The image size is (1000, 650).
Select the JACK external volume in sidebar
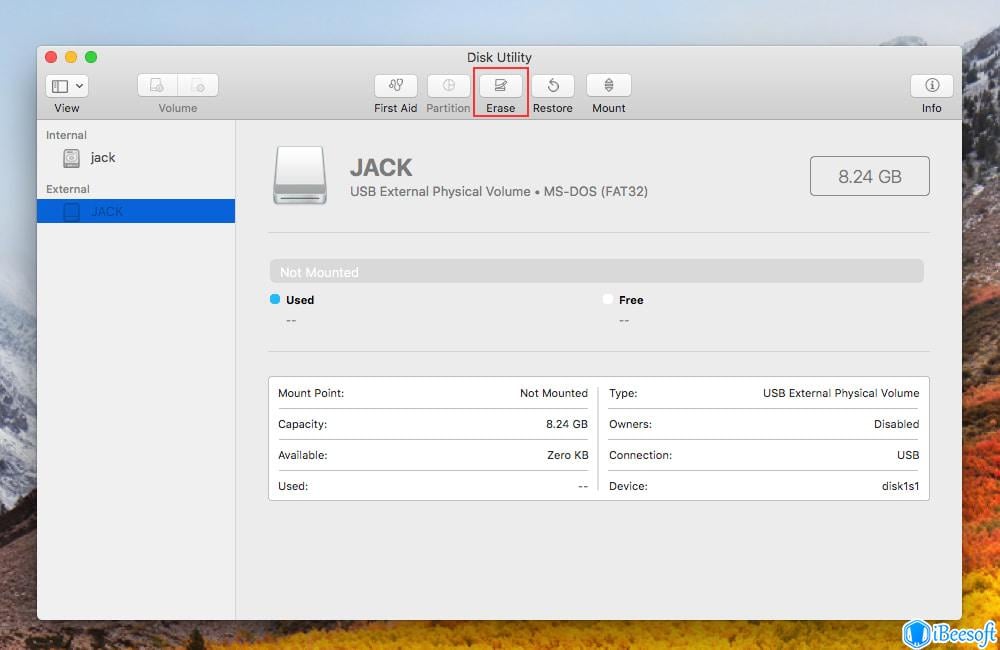pyautogui.click(x=103, y=211)
